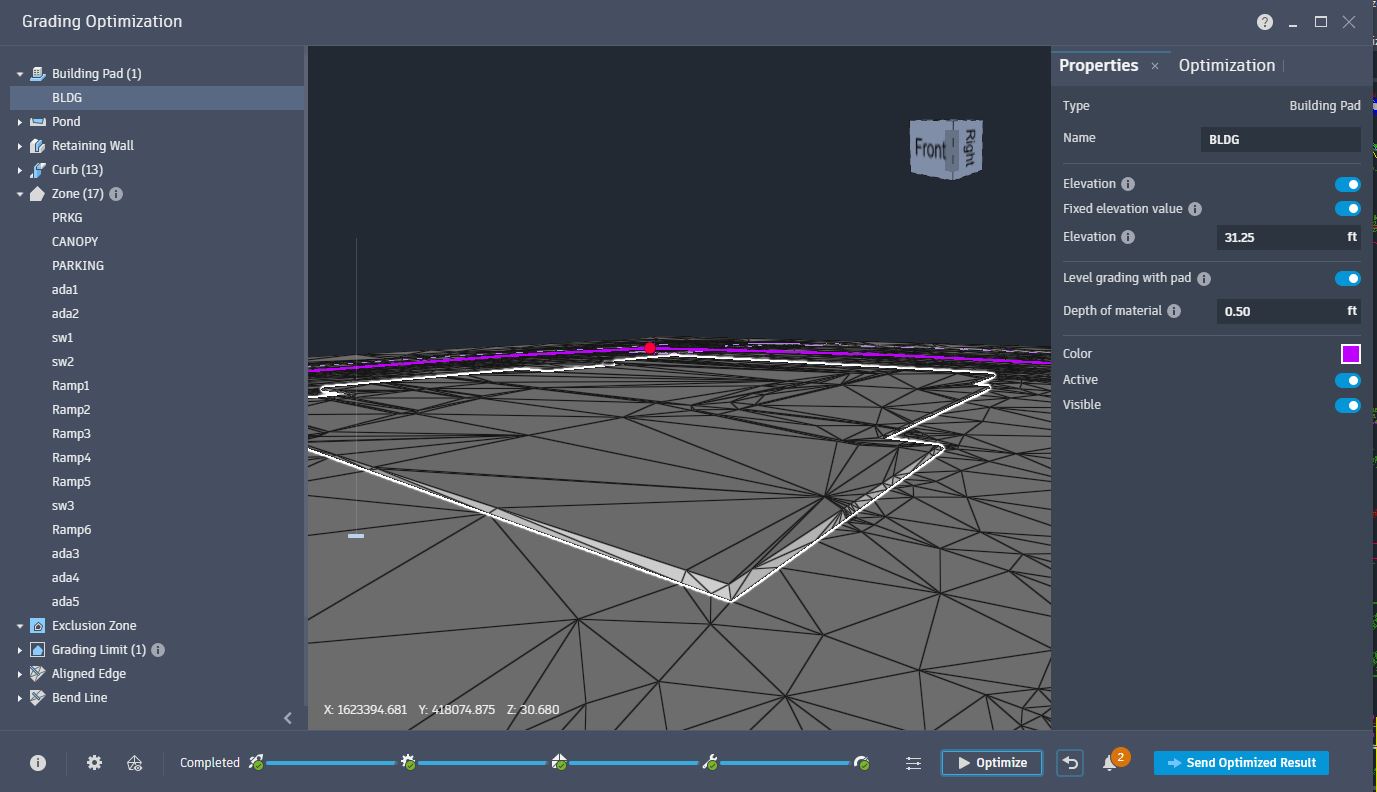Open the settings gear in bottom toolbar

[93, 762]
